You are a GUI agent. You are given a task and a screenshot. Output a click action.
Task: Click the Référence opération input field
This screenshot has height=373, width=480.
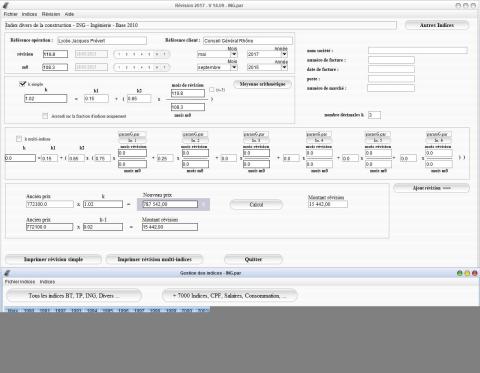pos(102,41)
